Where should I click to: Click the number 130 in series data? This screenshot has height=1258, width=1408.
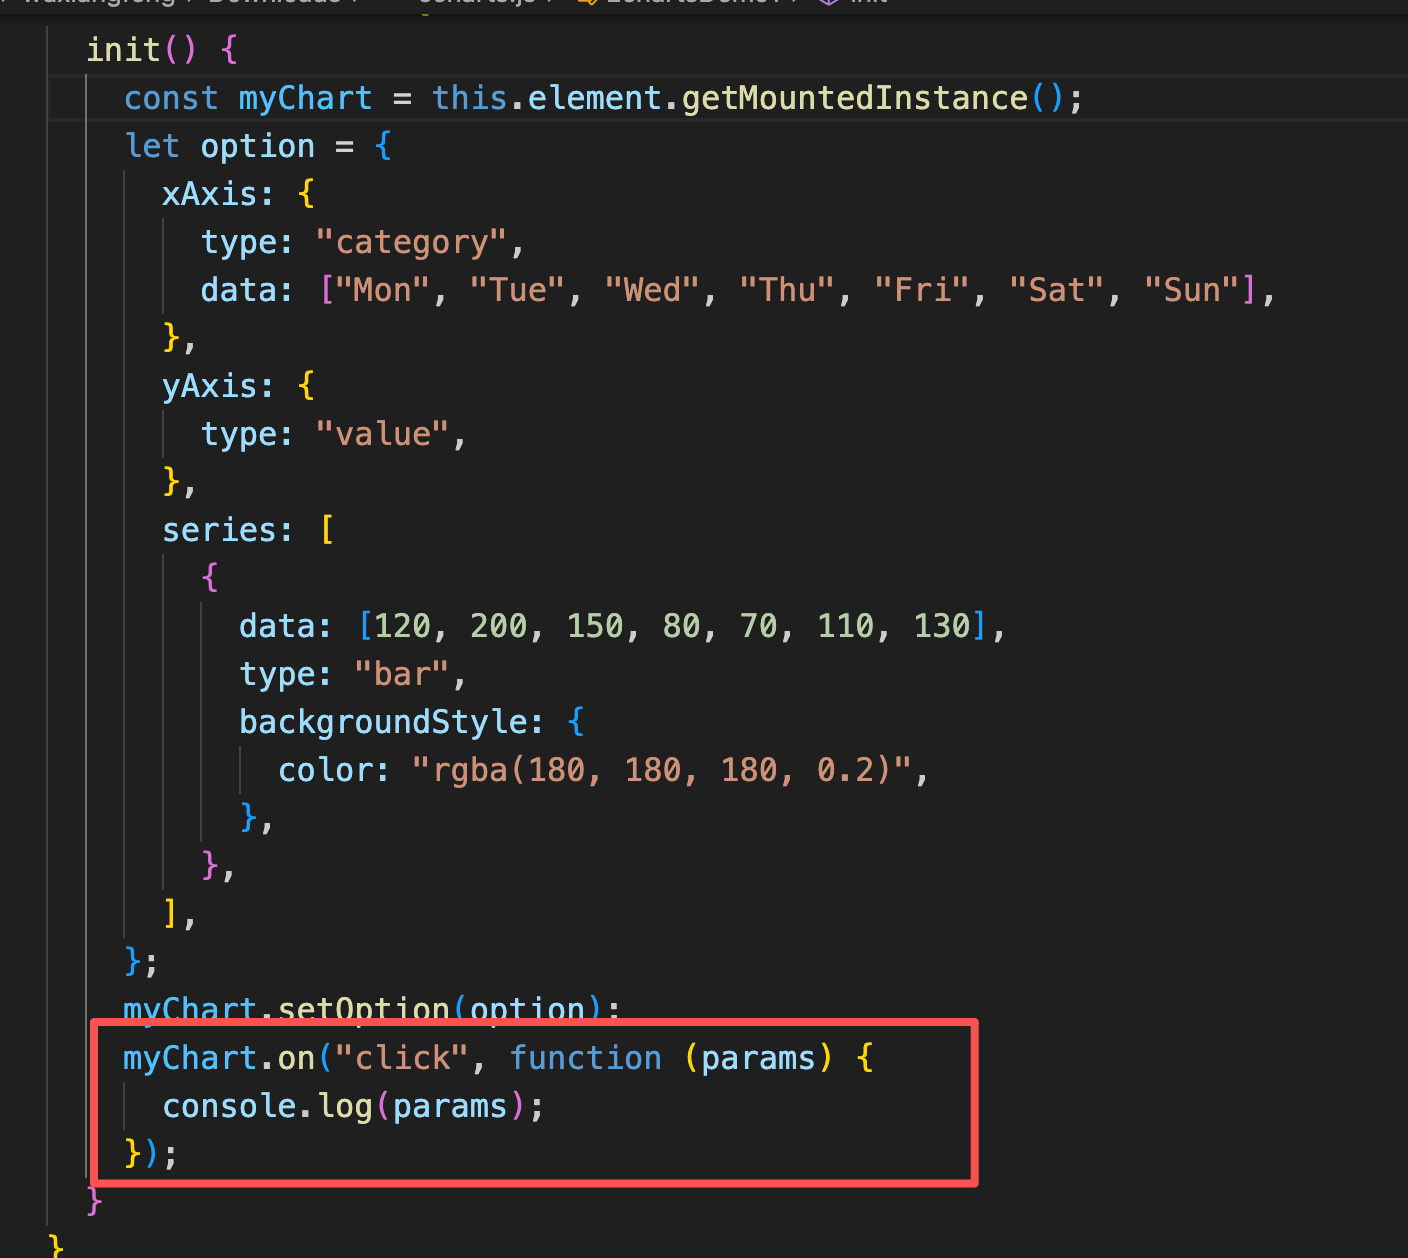(x=941, y=626)
